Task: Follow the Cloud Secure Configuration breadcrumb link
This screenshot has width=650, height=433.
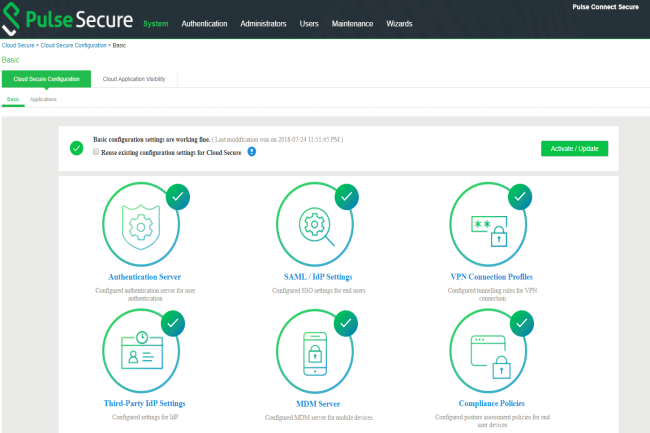Action: [75, 46]
